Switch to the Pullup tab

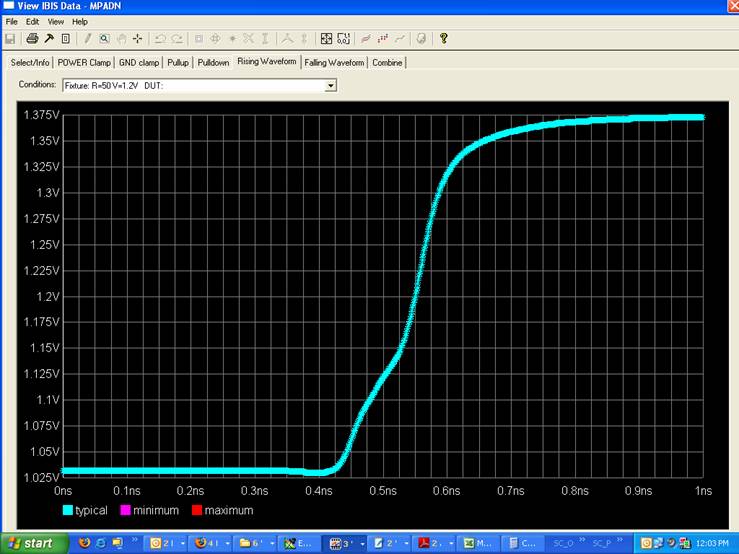(178, 62)
